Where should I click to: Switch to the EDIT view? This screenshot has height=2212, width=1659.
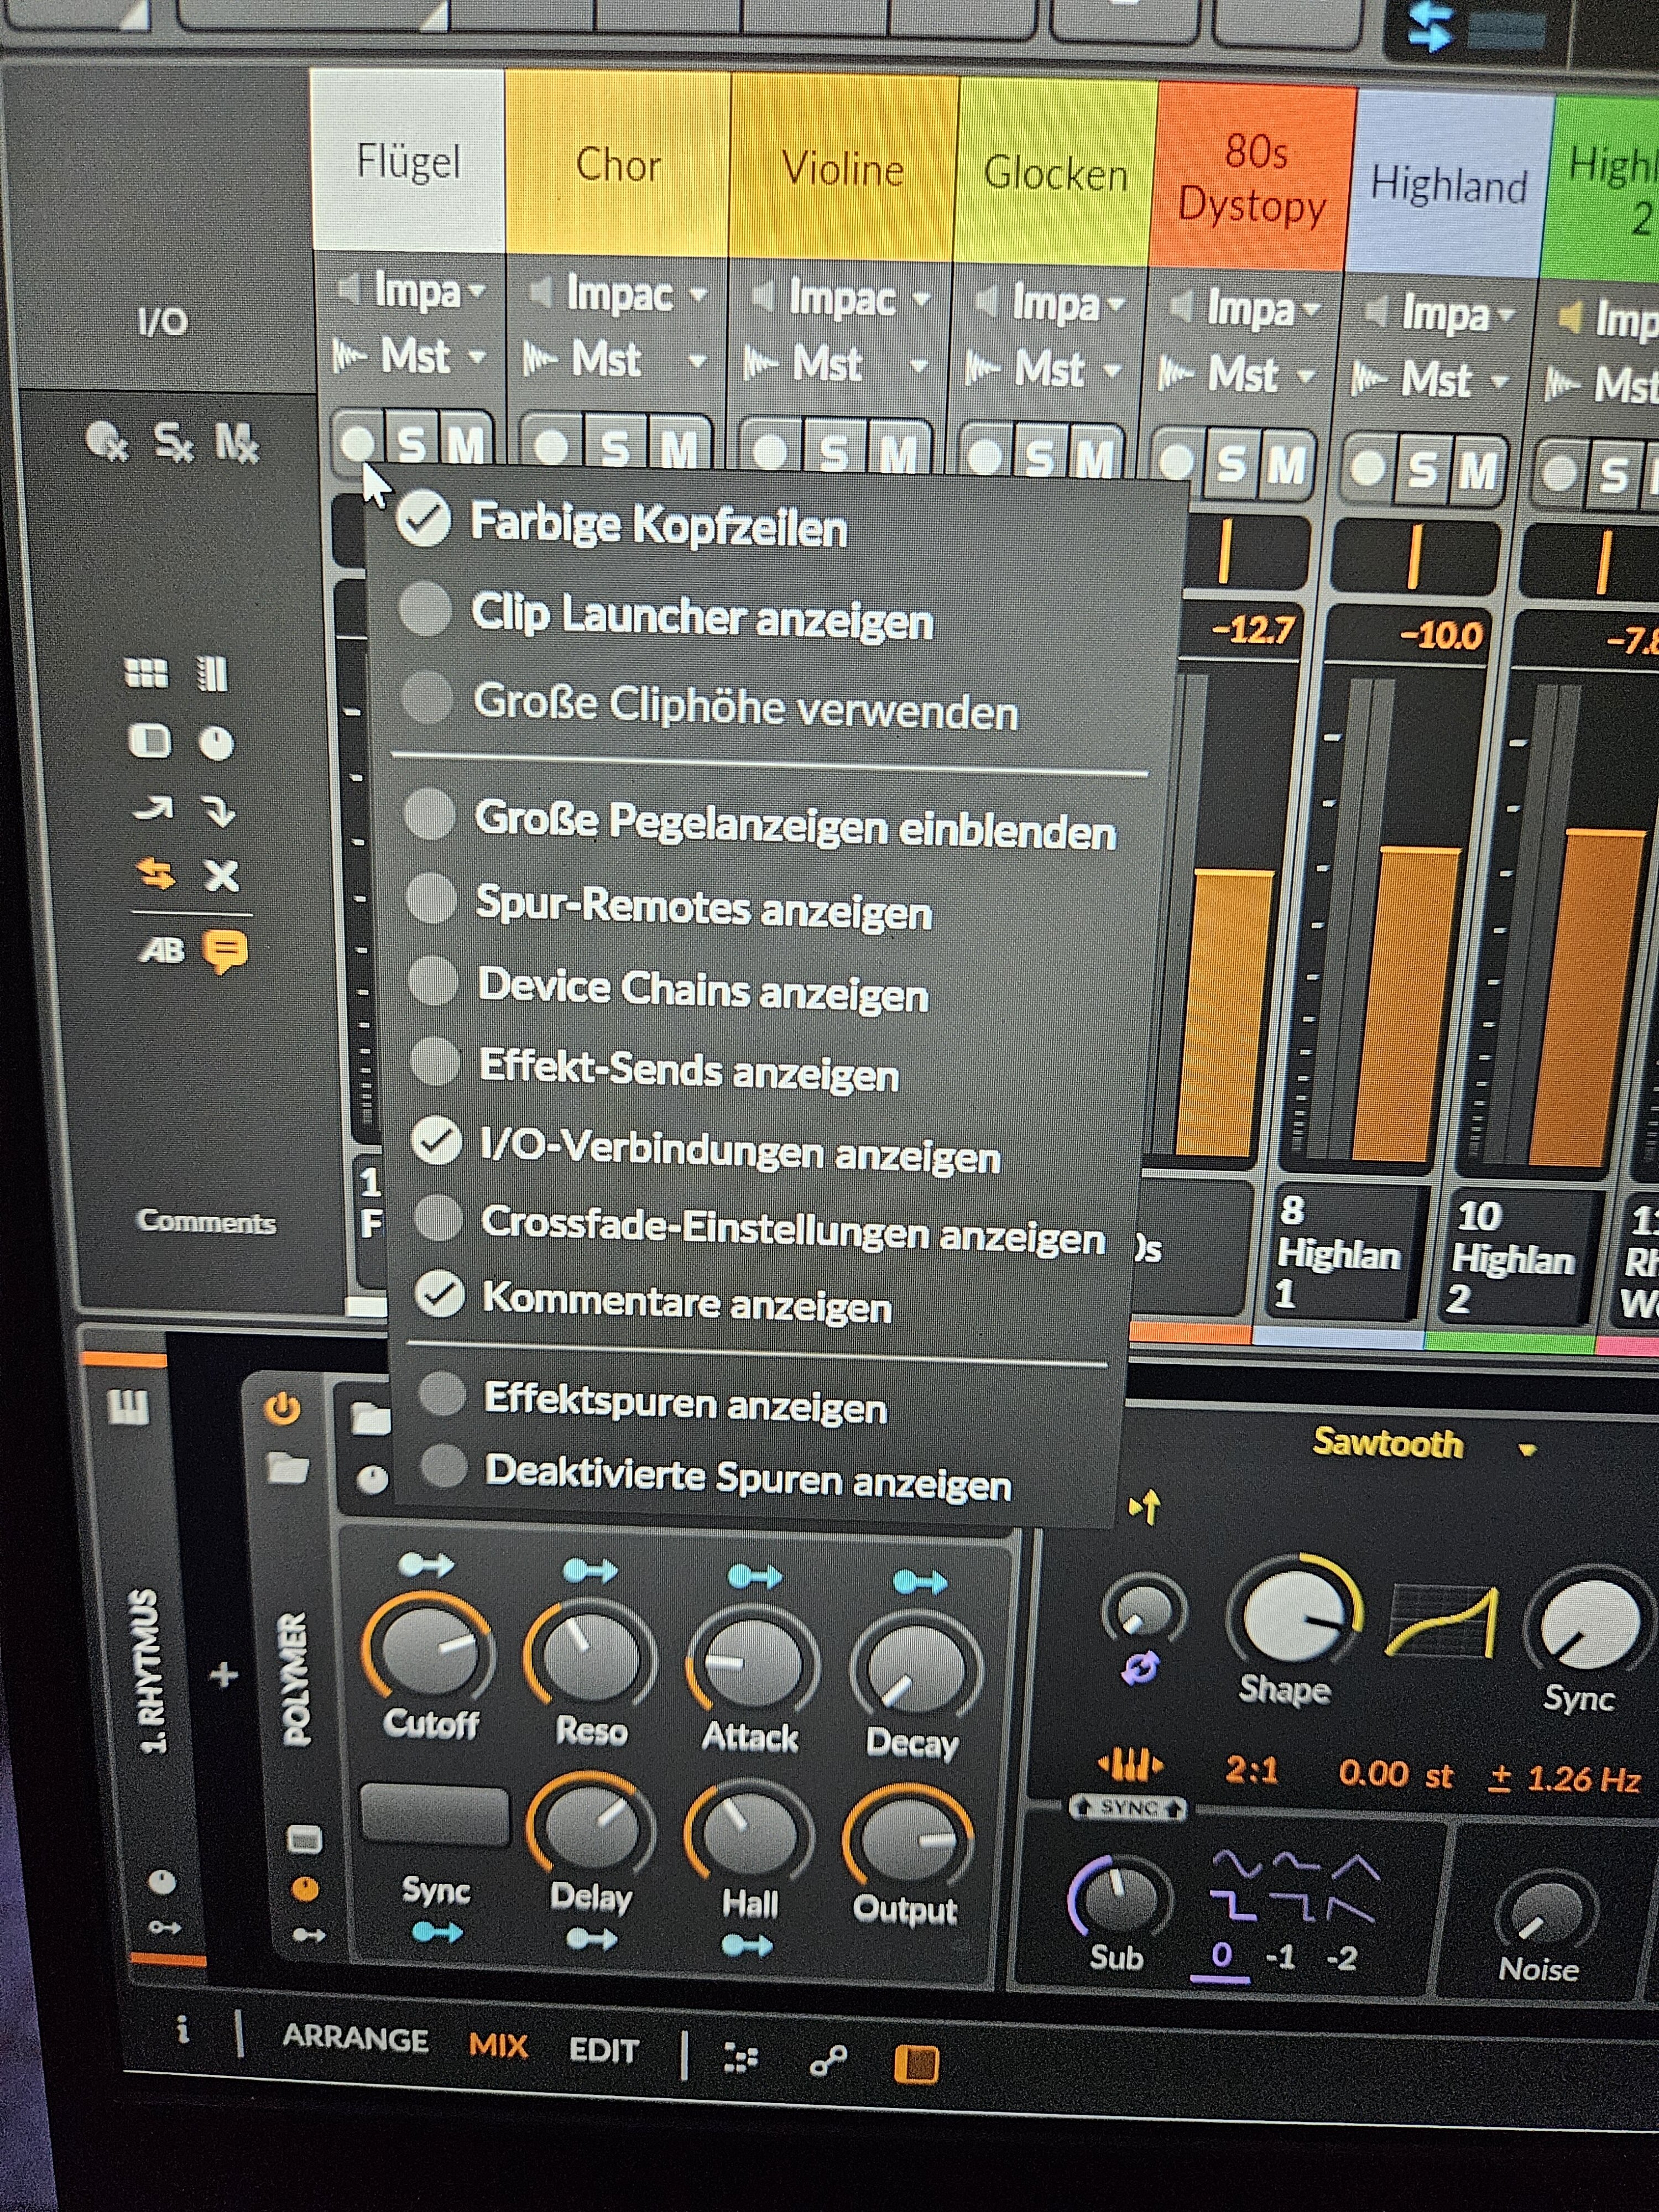pyautogui.click(x=604, y=2050)
